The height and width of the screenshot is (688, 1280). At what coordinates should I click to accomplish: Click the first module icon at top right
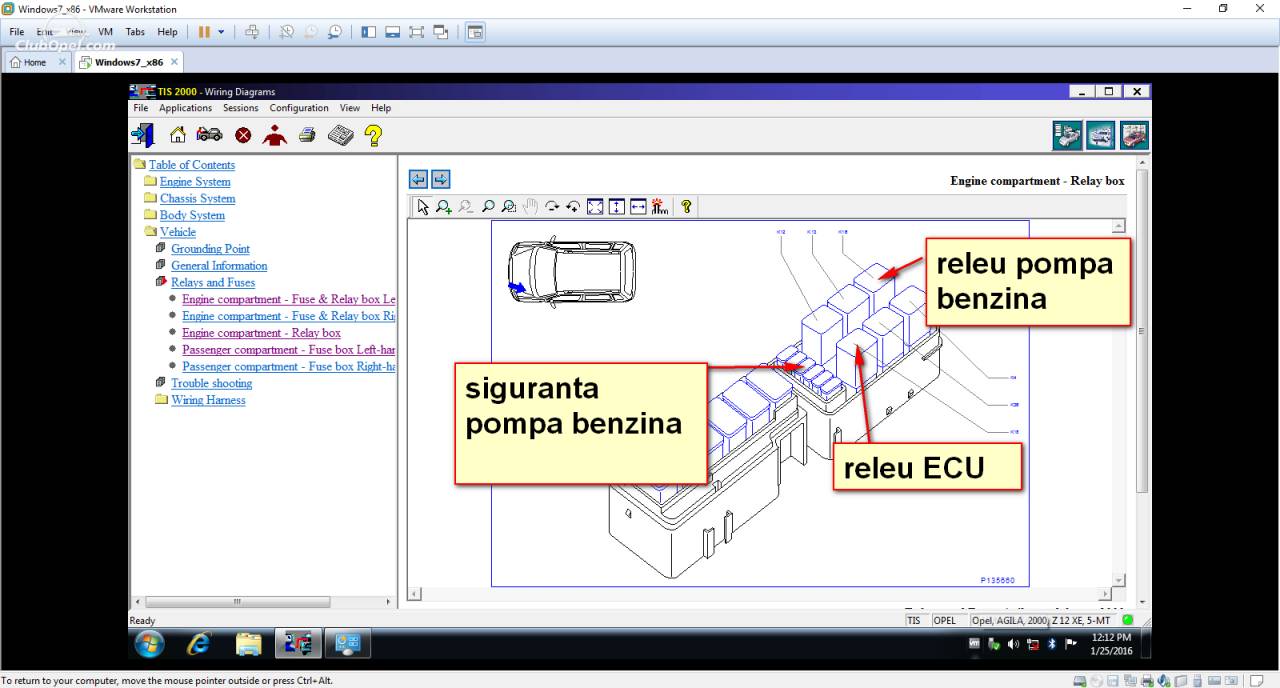(x=1067, y=135)
